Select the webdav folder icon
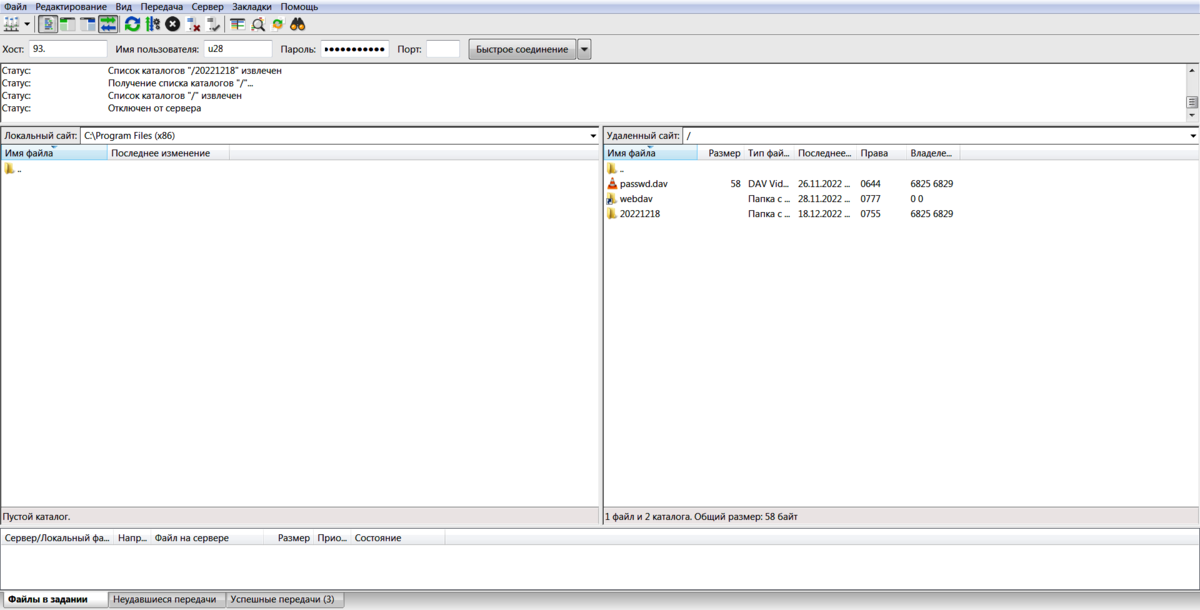 point(612,199)
